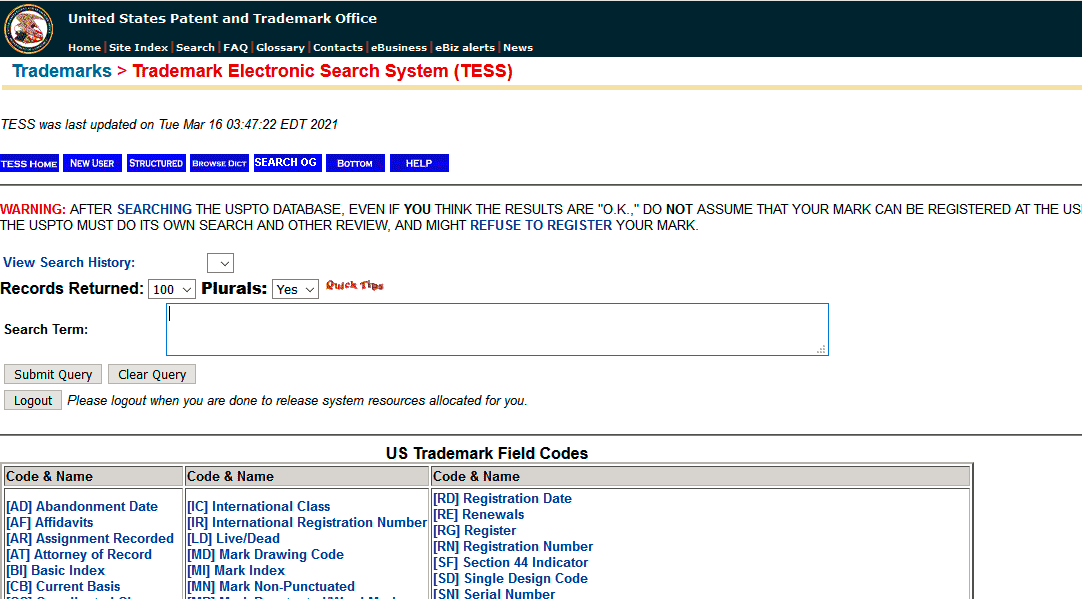The width and height of the screenshot is (1082, 599).
Task: Click Submit Query
Action: [53, 374]
